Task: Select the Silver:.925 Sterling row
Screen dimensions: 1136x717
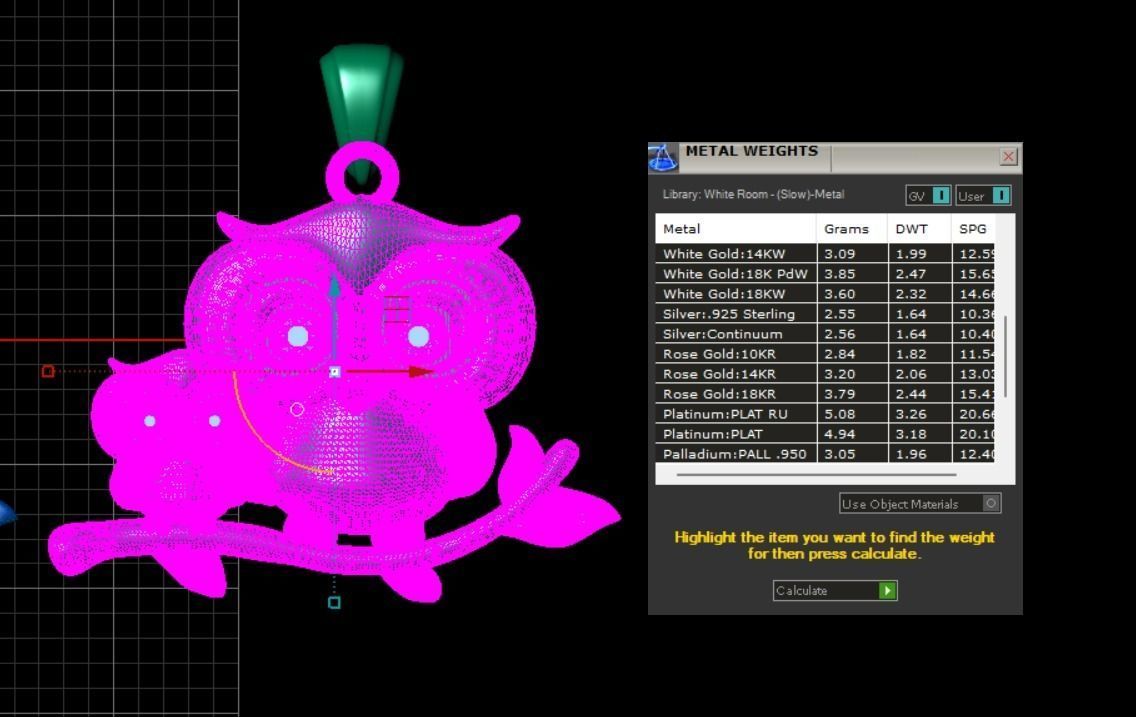Action: [824, 314]
